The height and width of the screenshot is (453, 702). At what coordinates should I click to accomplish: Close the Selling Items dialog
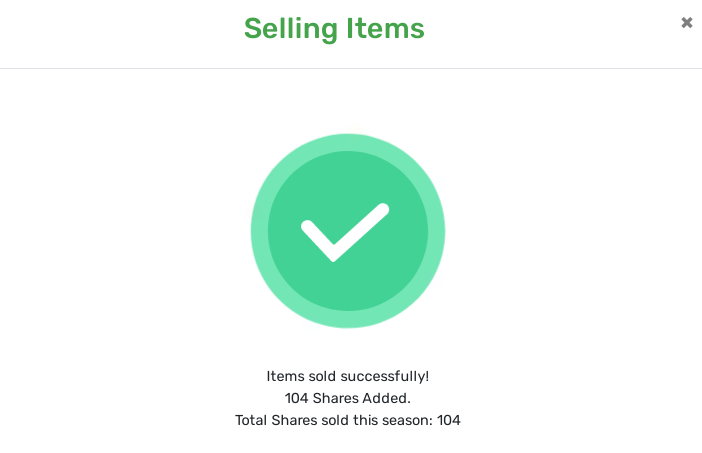point(687,22)
